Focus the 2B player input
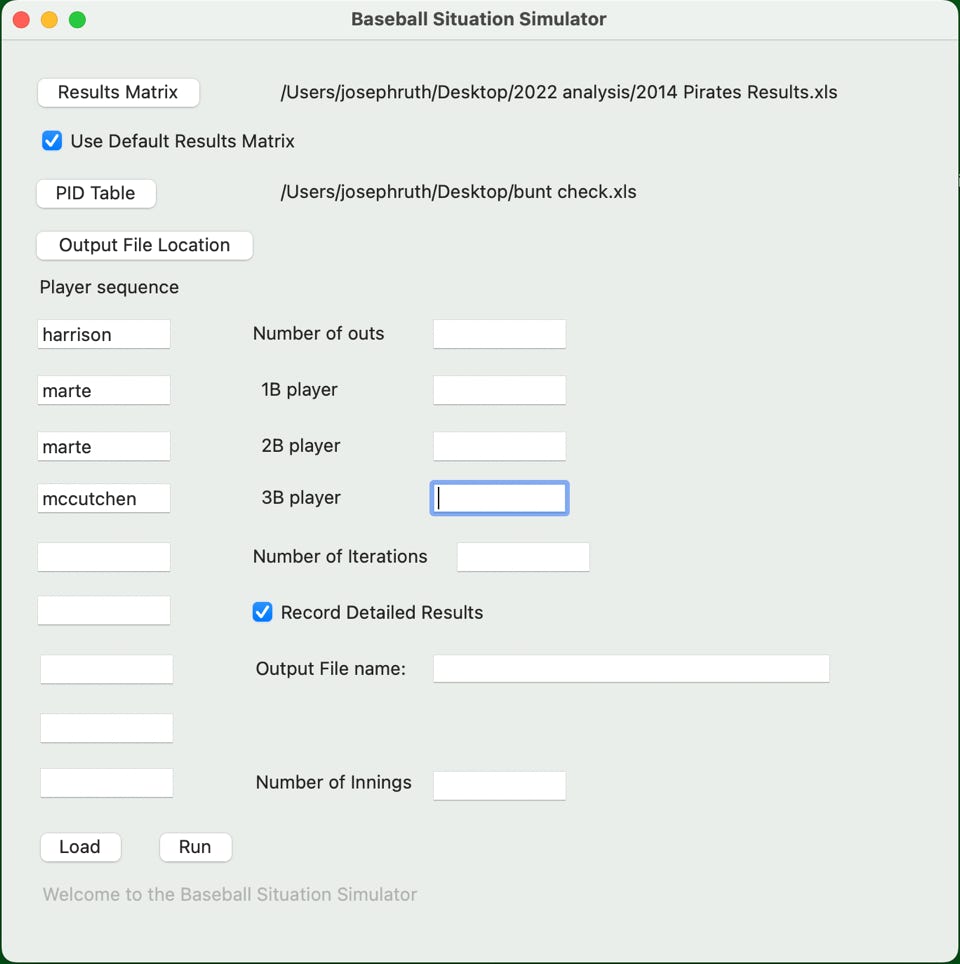The image size is (960, 964). [499, 446]
